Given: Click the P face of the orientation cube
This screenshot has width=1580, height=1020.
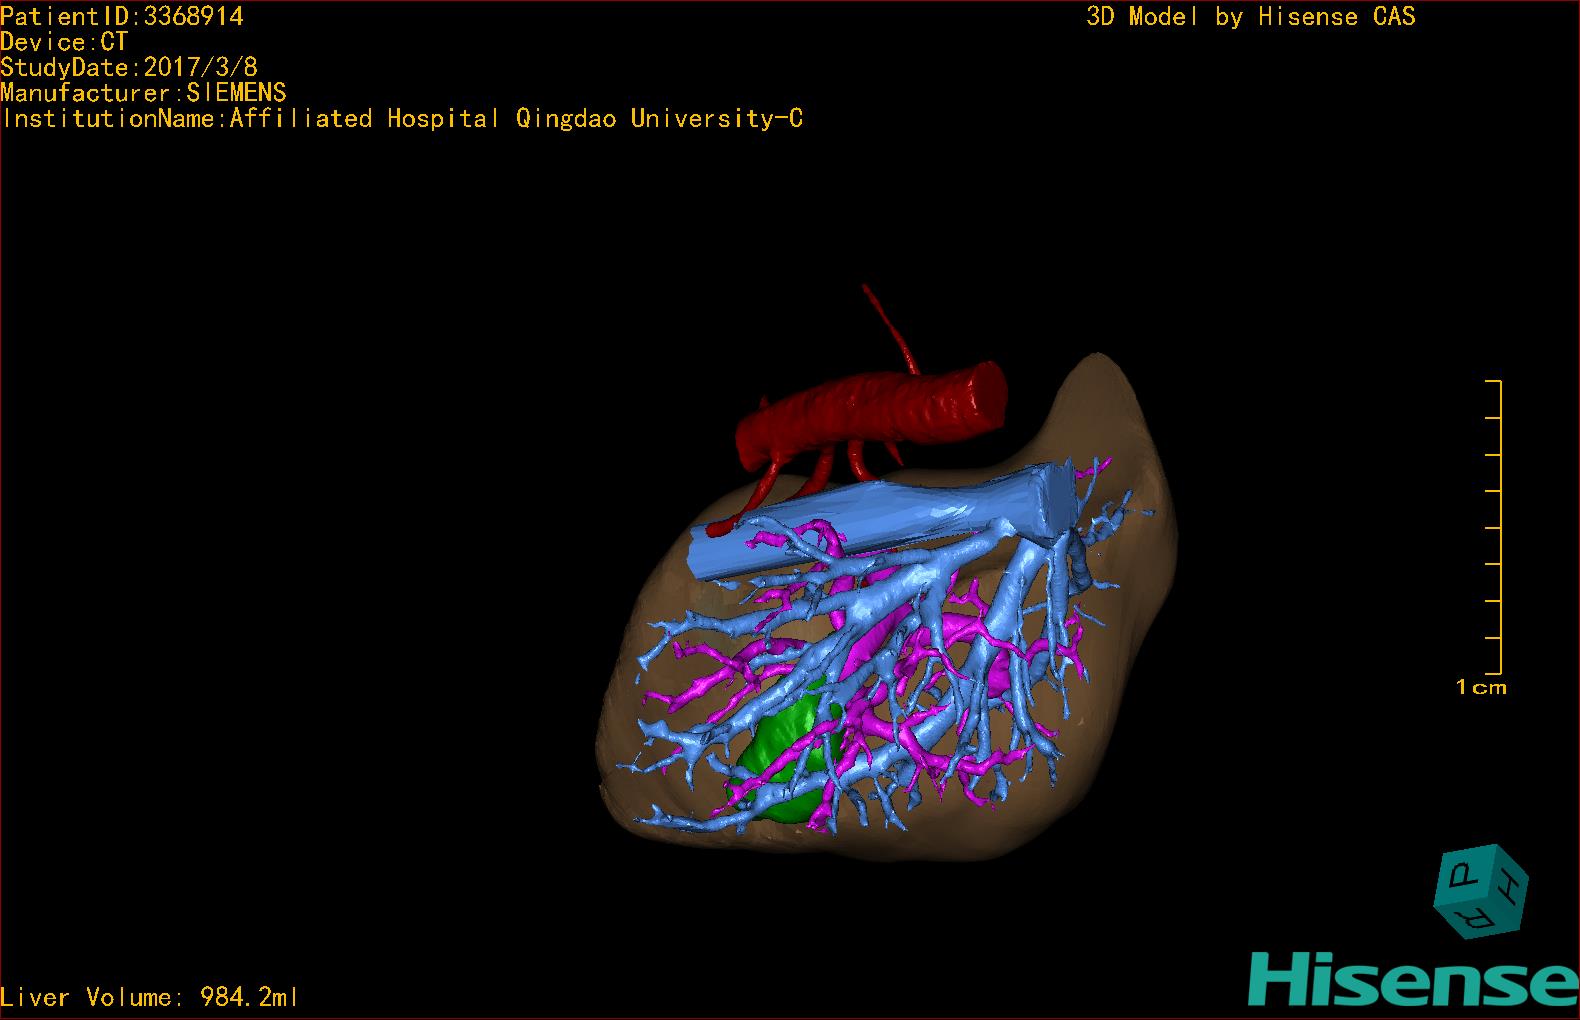Looking at the screenshot, I should click(1466, 873).
